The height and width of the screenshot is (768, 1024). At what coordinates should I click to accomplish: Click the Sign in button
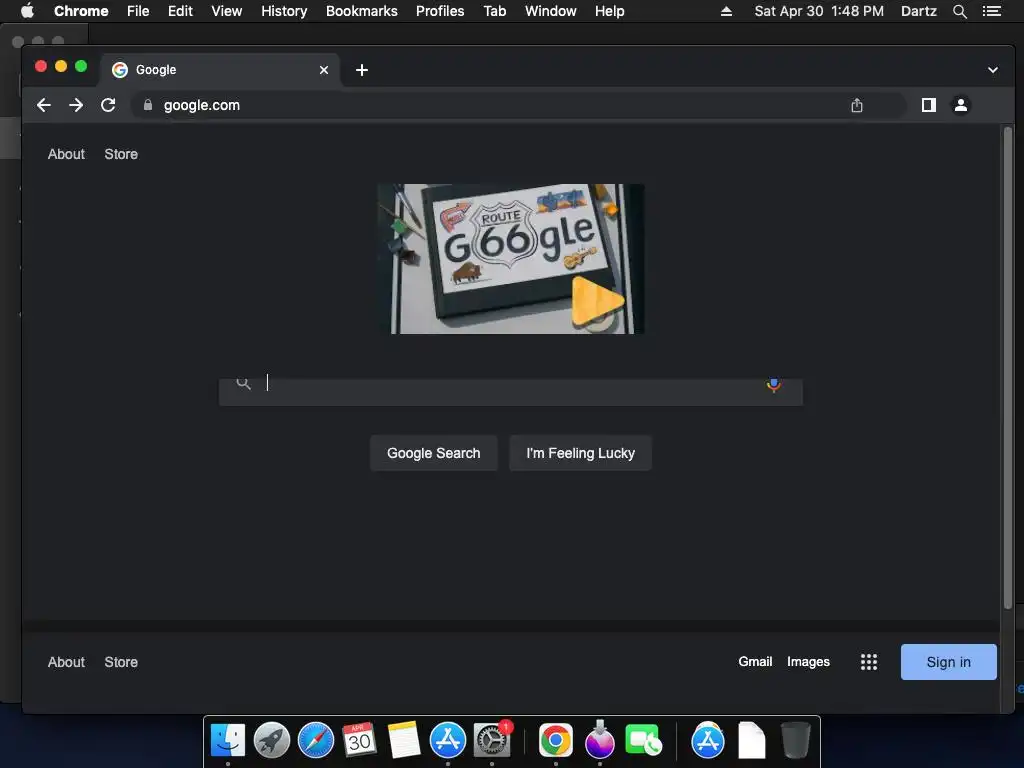[949, 662]
